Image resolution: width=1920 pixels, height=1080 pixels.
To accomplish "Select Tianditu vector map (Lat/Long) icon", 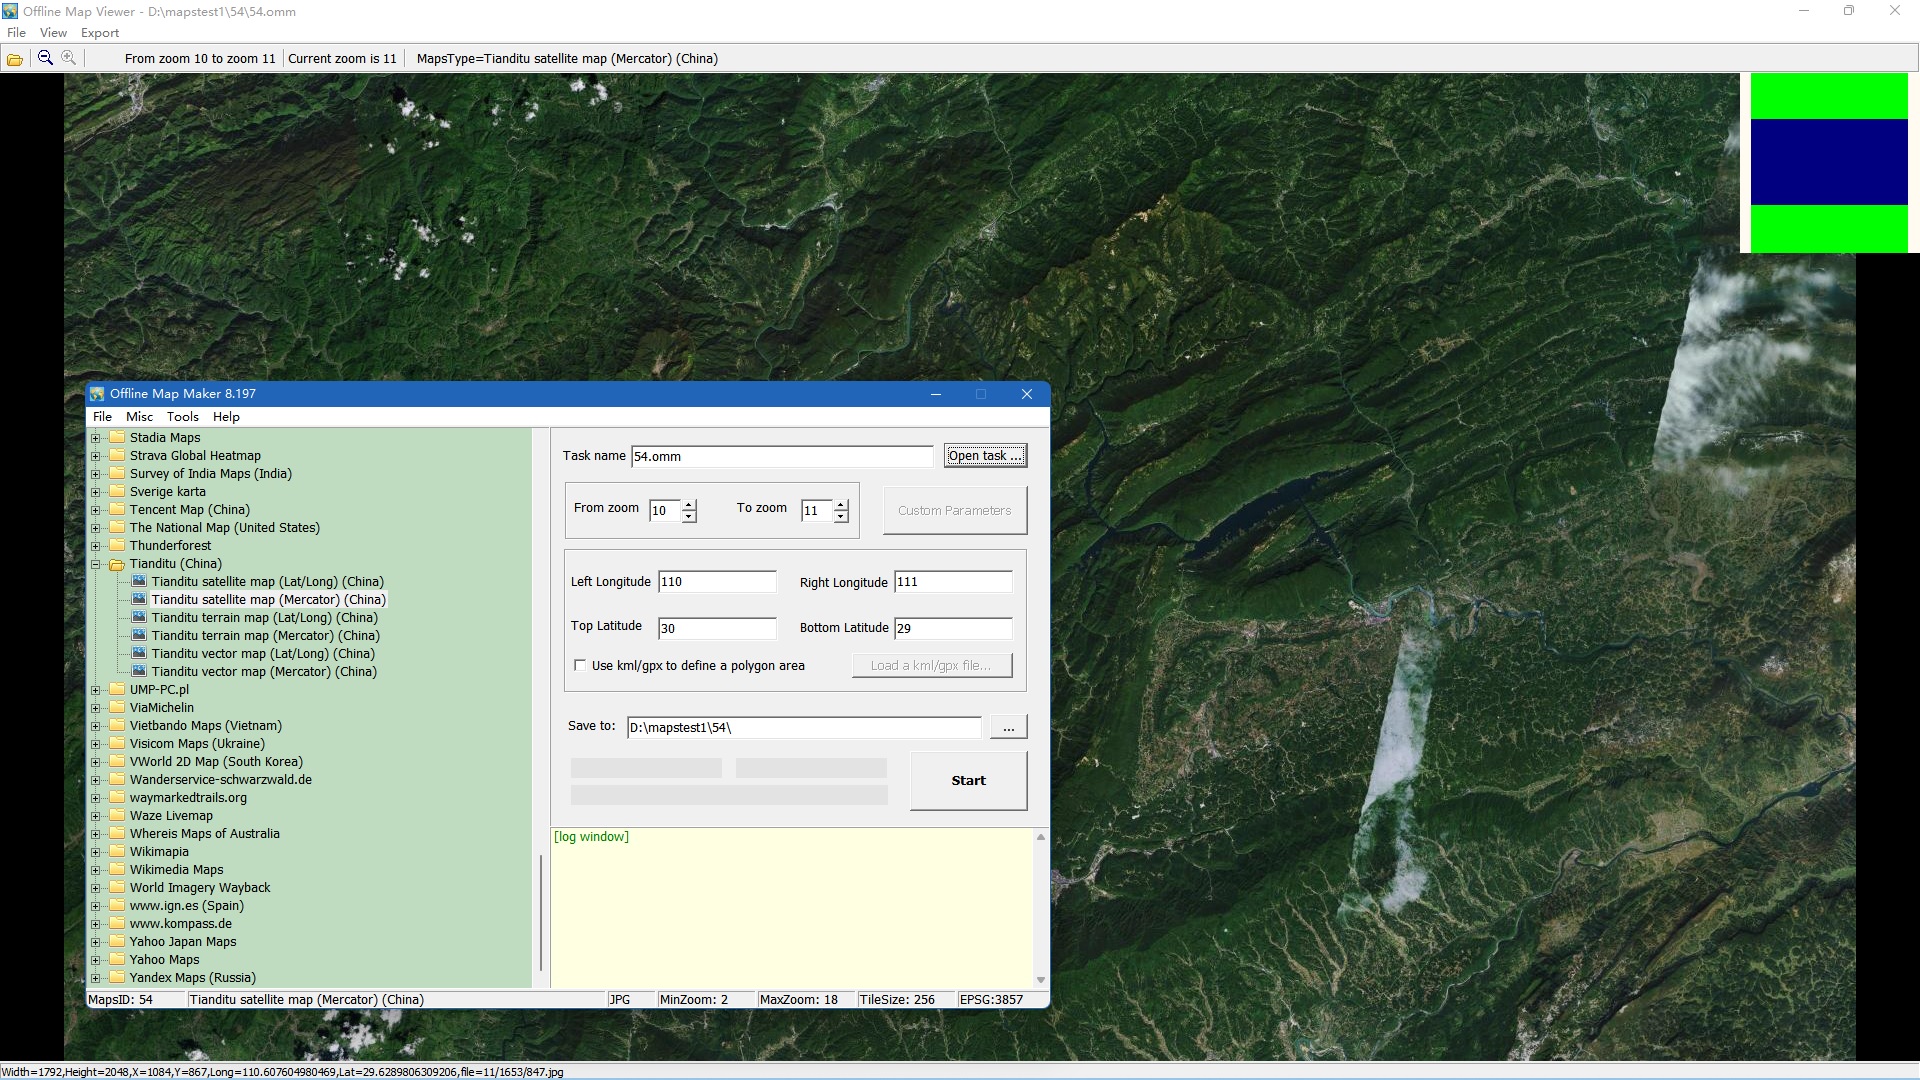I will click(139, 653).
